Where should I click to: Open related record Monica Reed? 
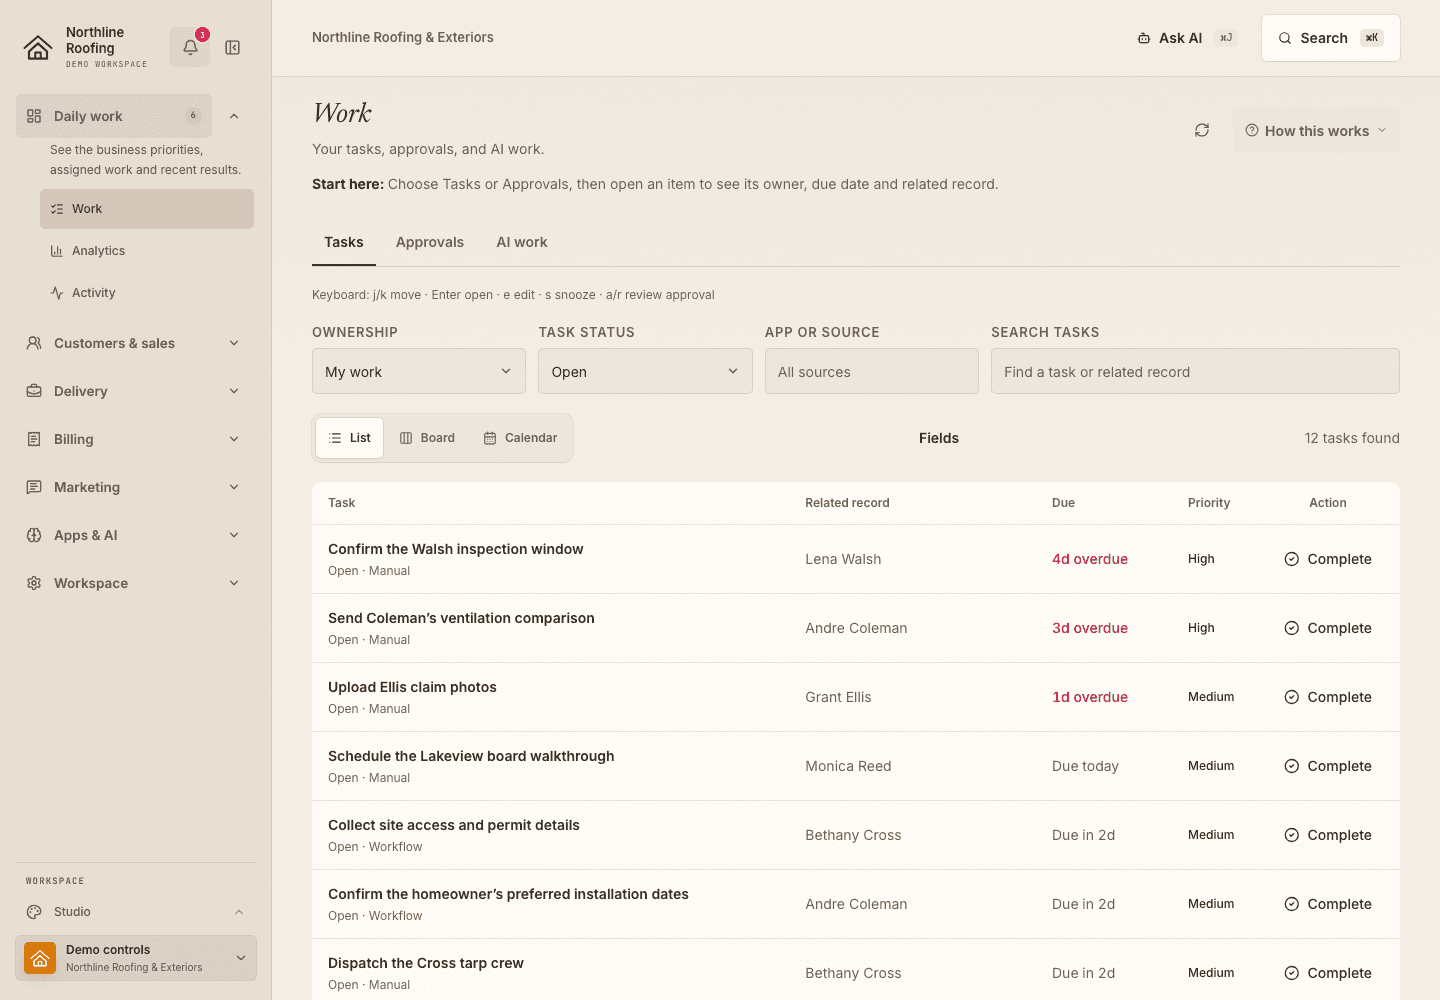(x=848, y=766)
